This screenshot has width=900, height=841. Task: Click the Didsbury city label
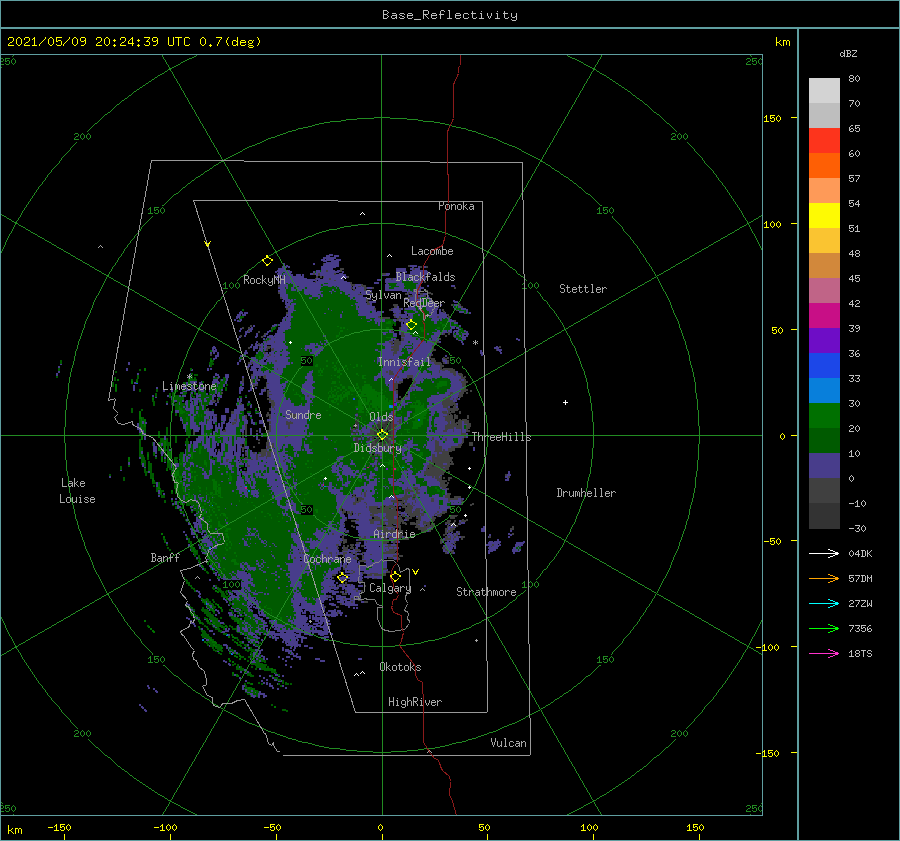tap(377, 448)
